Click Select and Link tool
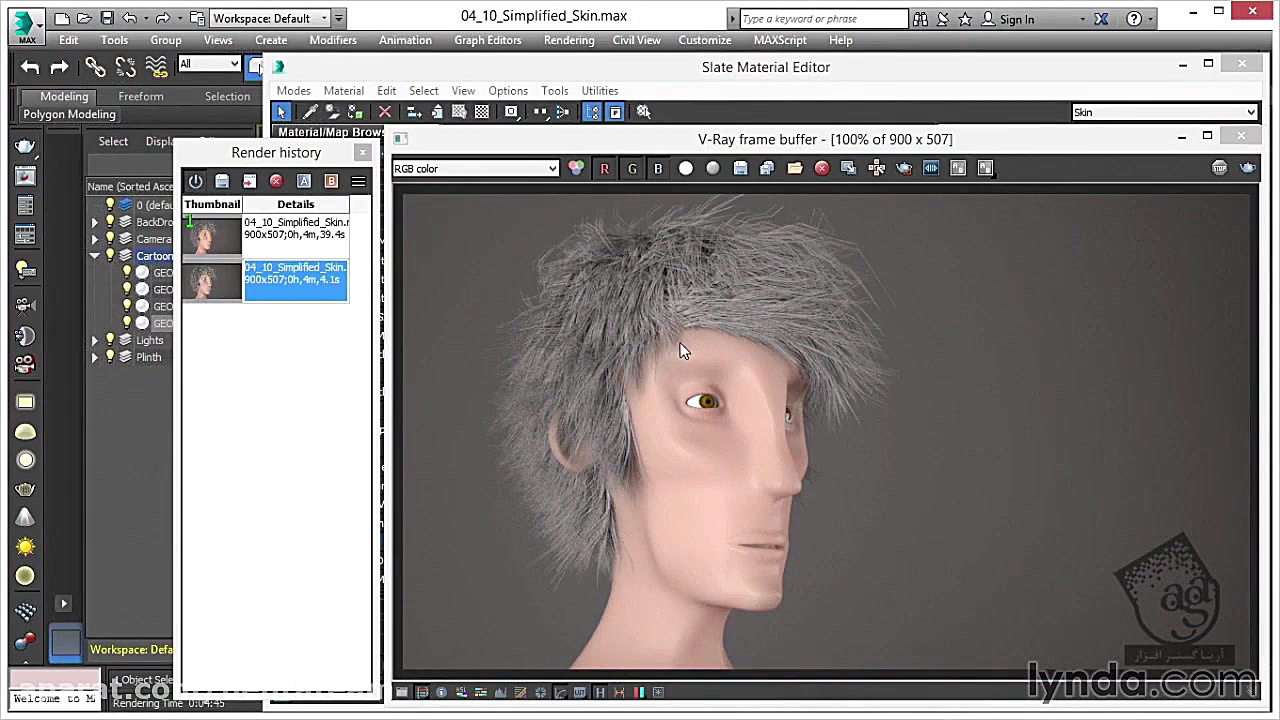 pyautogui.click(x=95, y=67)
